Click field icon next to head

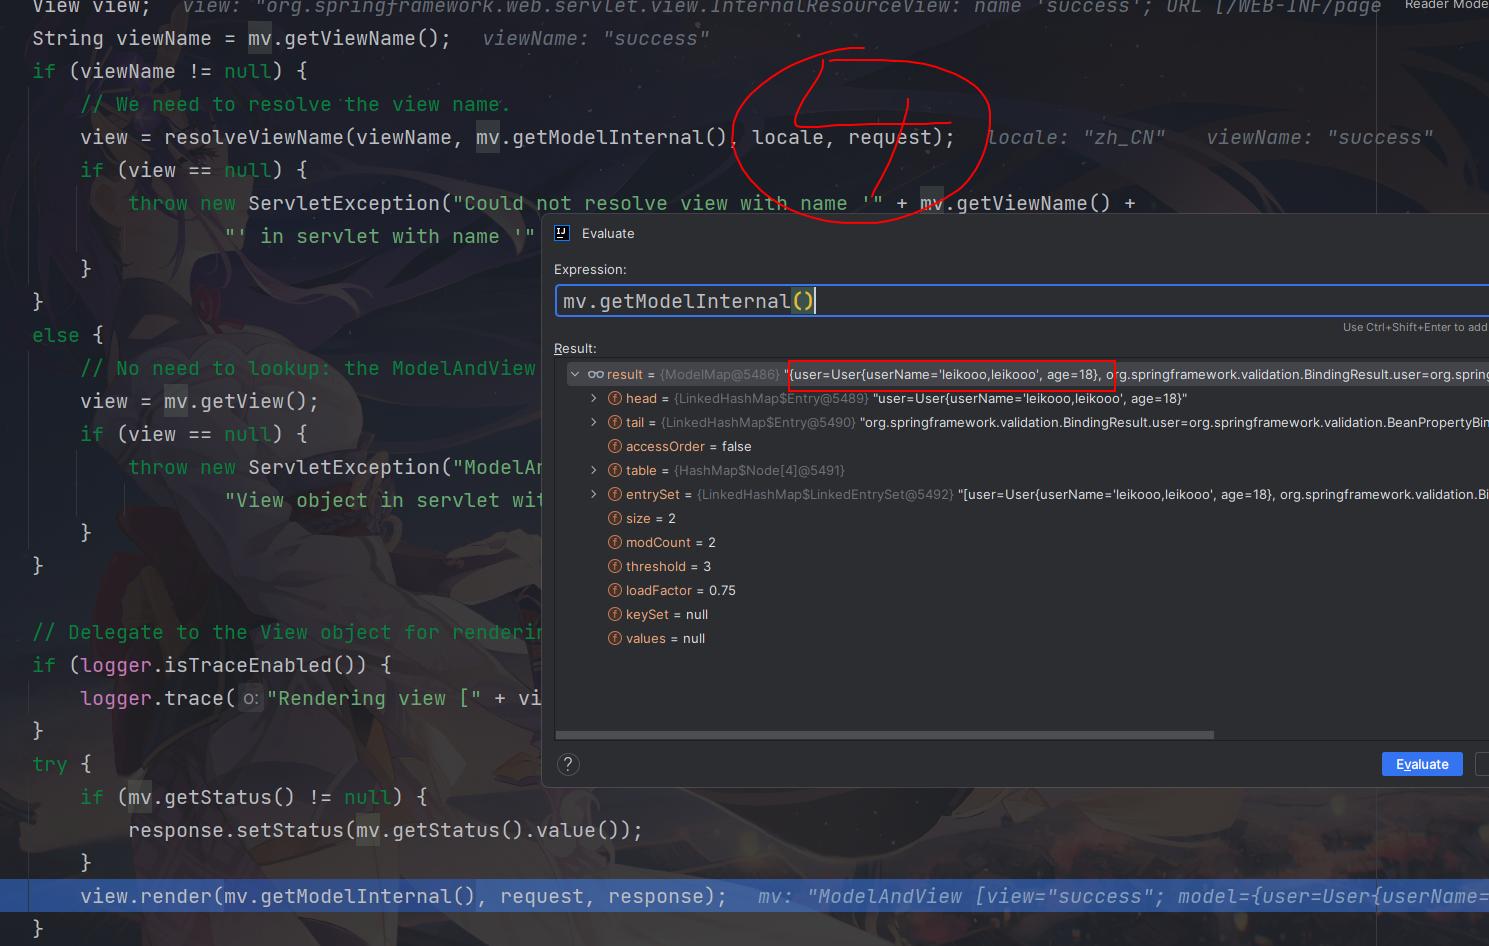point(615,399)
